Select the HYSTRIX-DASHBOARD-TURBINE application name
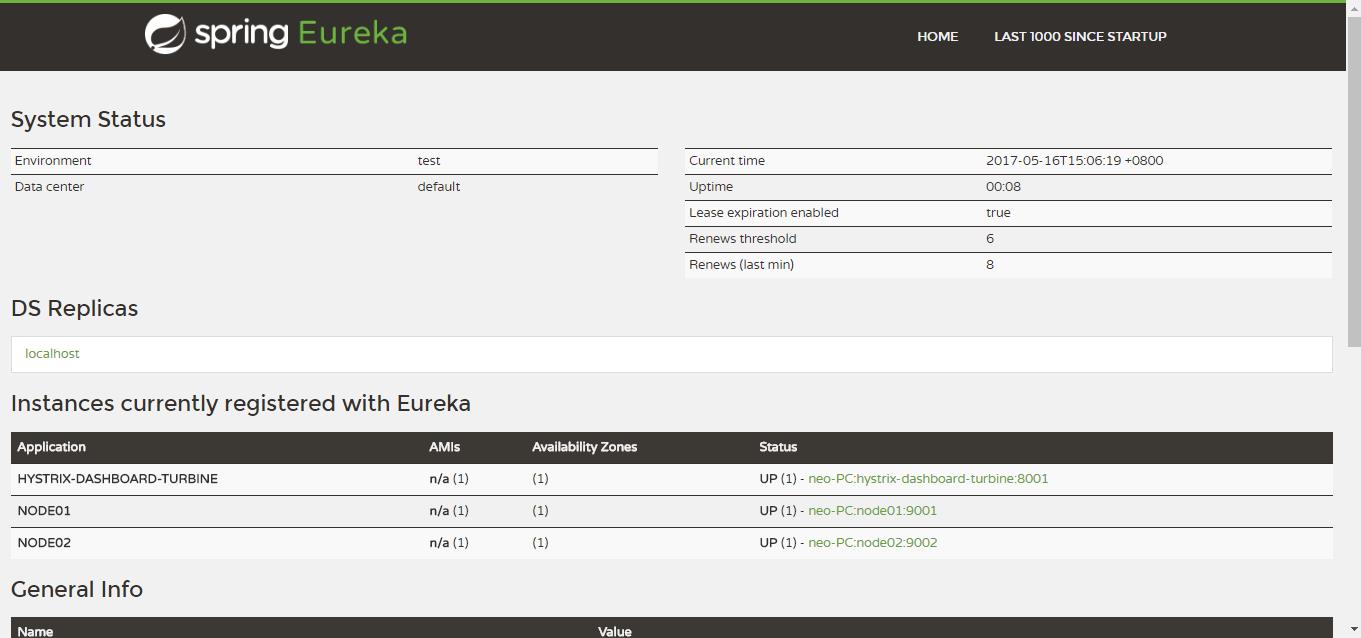1361x638 pixels. pyautogui.click(x=117, y=479)
